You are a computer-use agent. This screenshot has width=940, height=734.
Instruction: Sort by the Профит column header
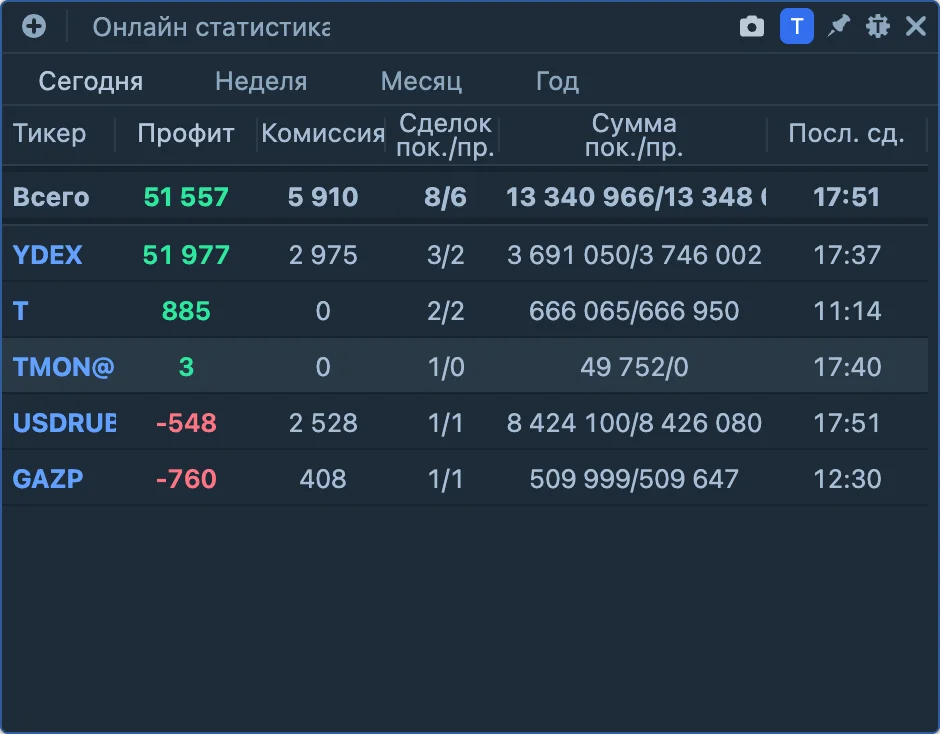[x=186, y=133]
